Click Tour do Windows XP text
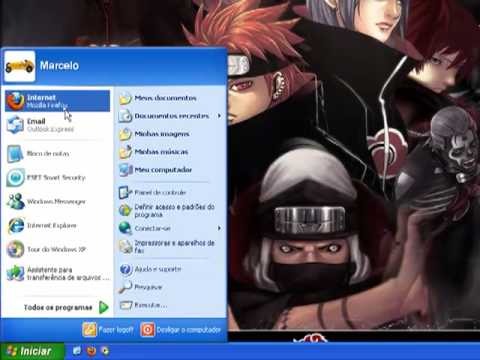Image resolution: width=480 pixels, height=360 pixels. click(x=56, y=250)
